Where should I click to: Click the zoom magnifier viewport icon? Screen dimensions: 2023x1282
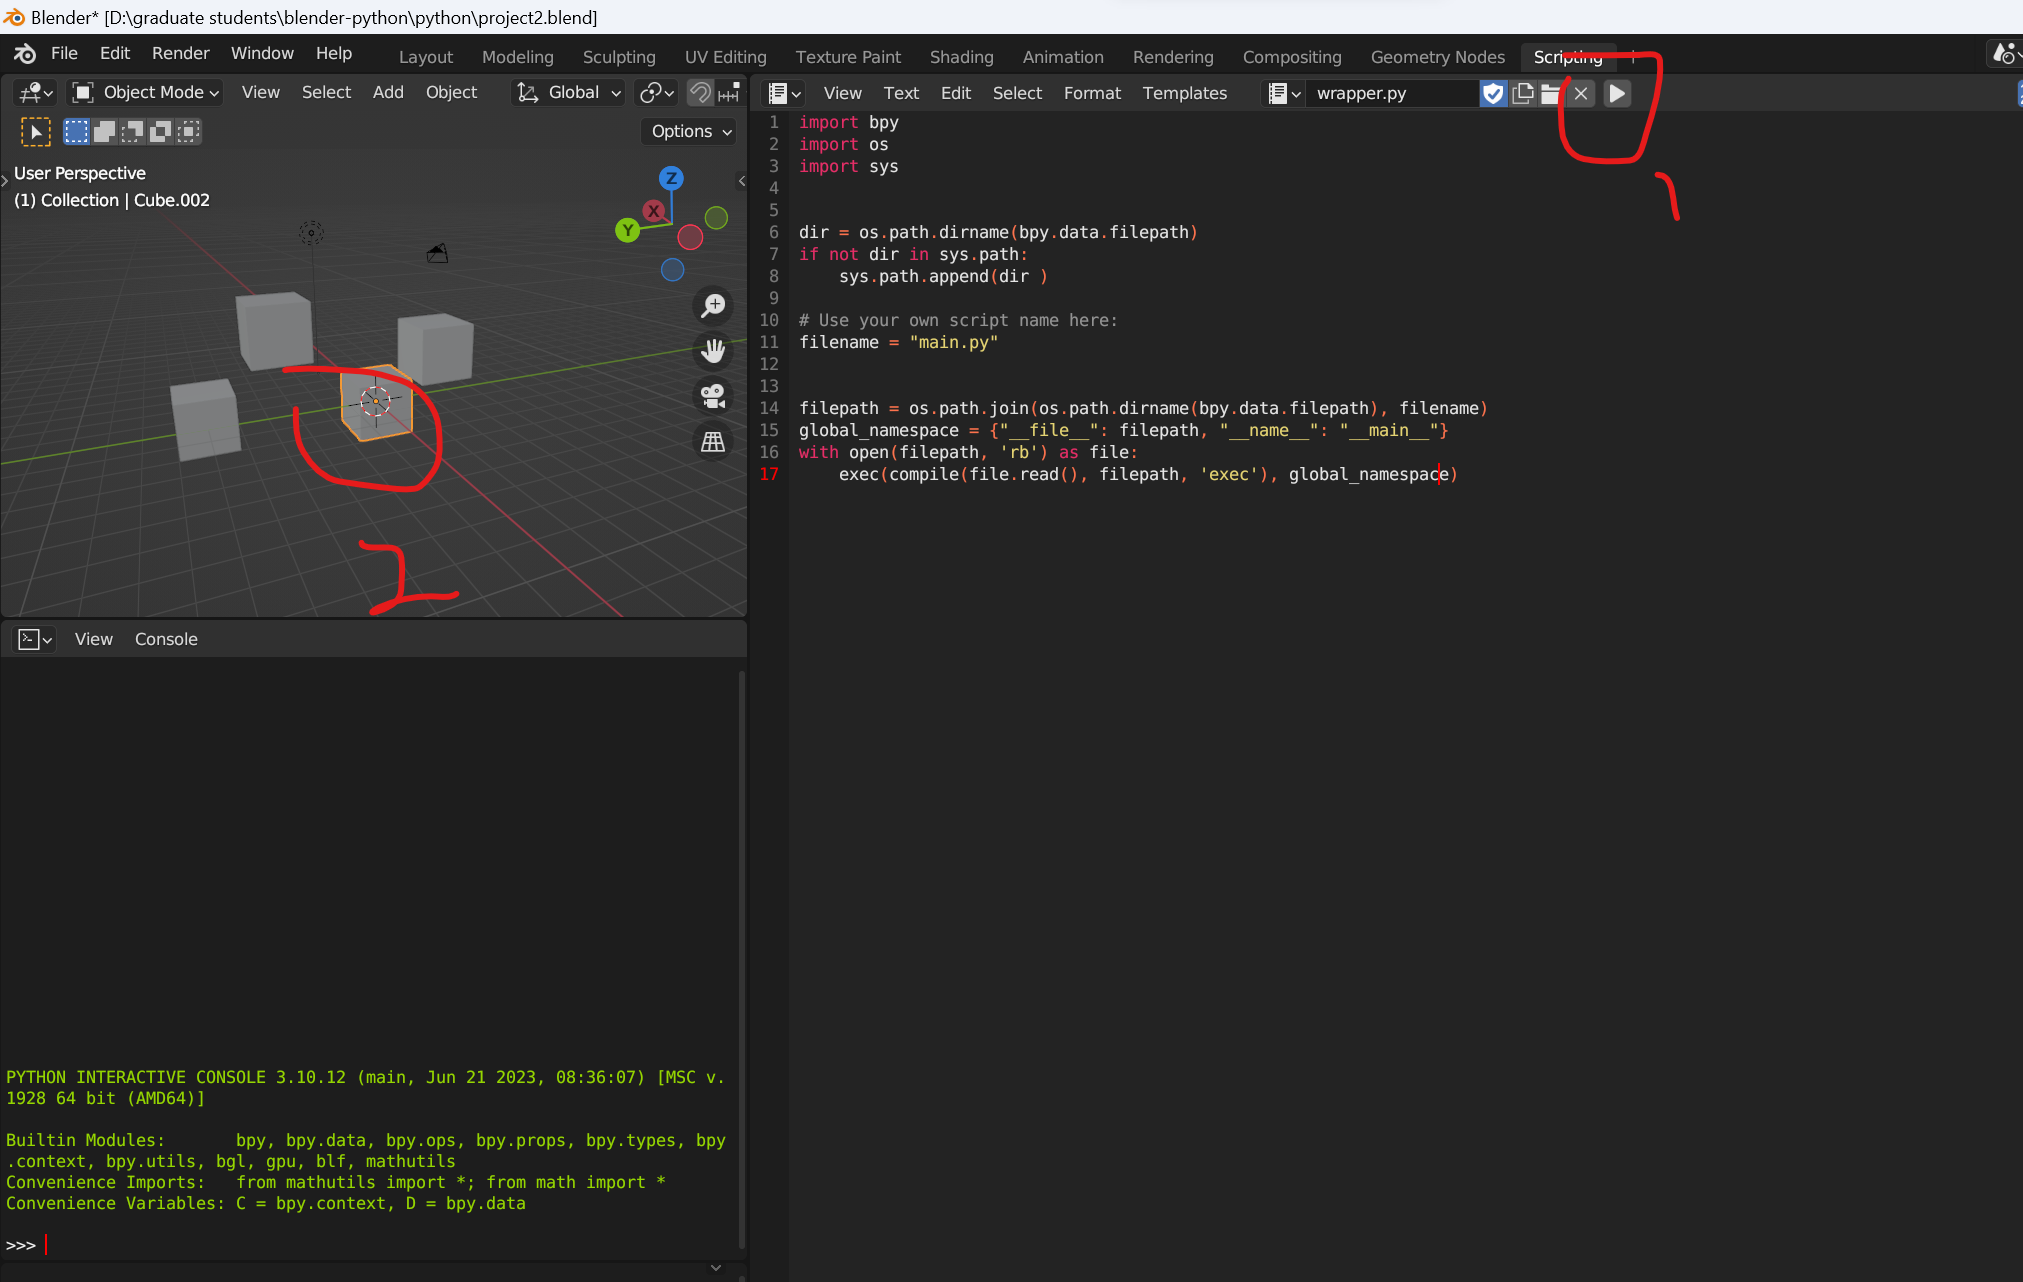[x=713, y=305]
